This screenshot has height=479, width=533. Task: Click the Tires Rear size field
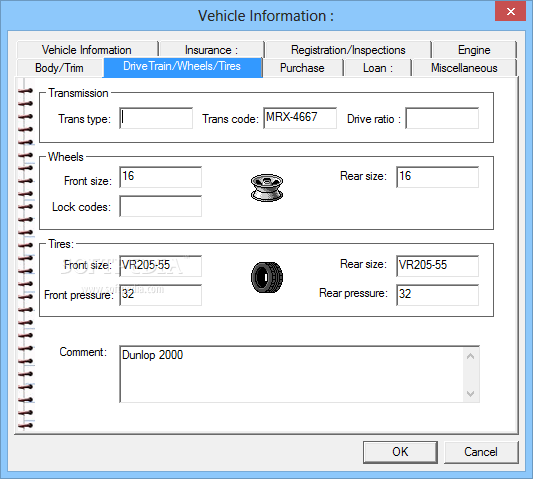[x=437, y=266]
